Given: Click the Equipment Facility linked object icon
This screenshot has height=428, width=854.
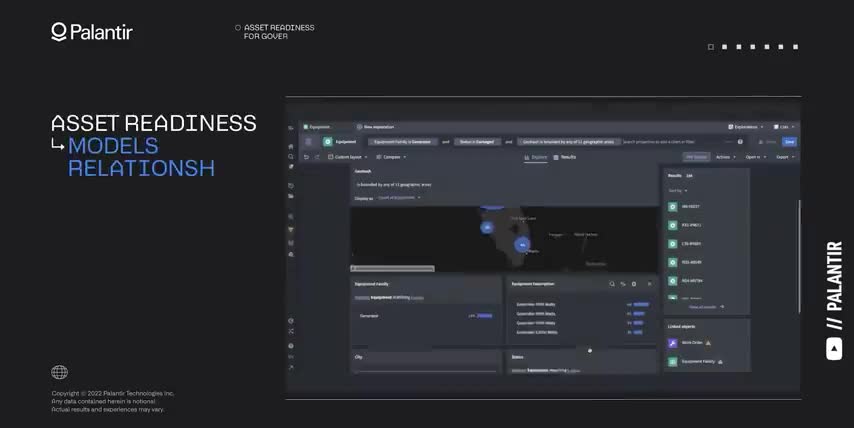Looking at the screenshot, I should click(673, 361).
